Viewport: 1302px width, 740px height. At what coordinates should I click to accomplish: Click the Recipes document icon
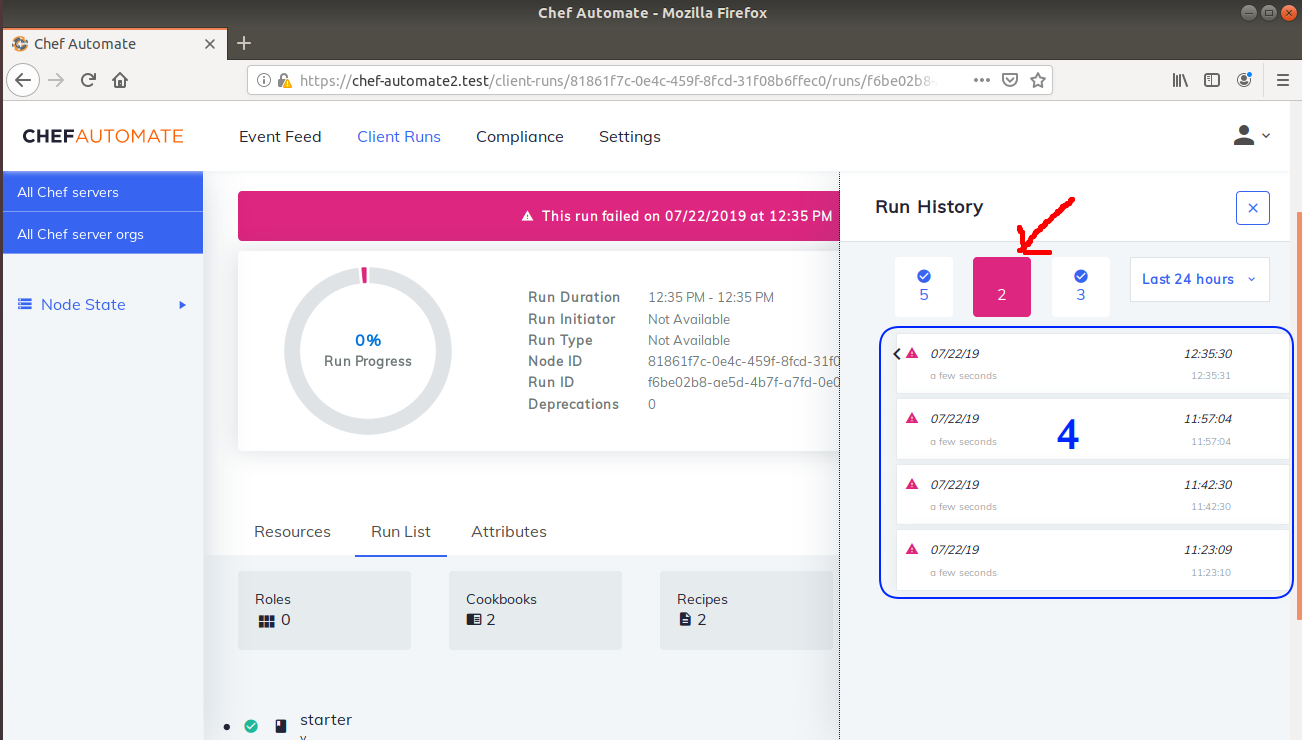tap(684, 618)
